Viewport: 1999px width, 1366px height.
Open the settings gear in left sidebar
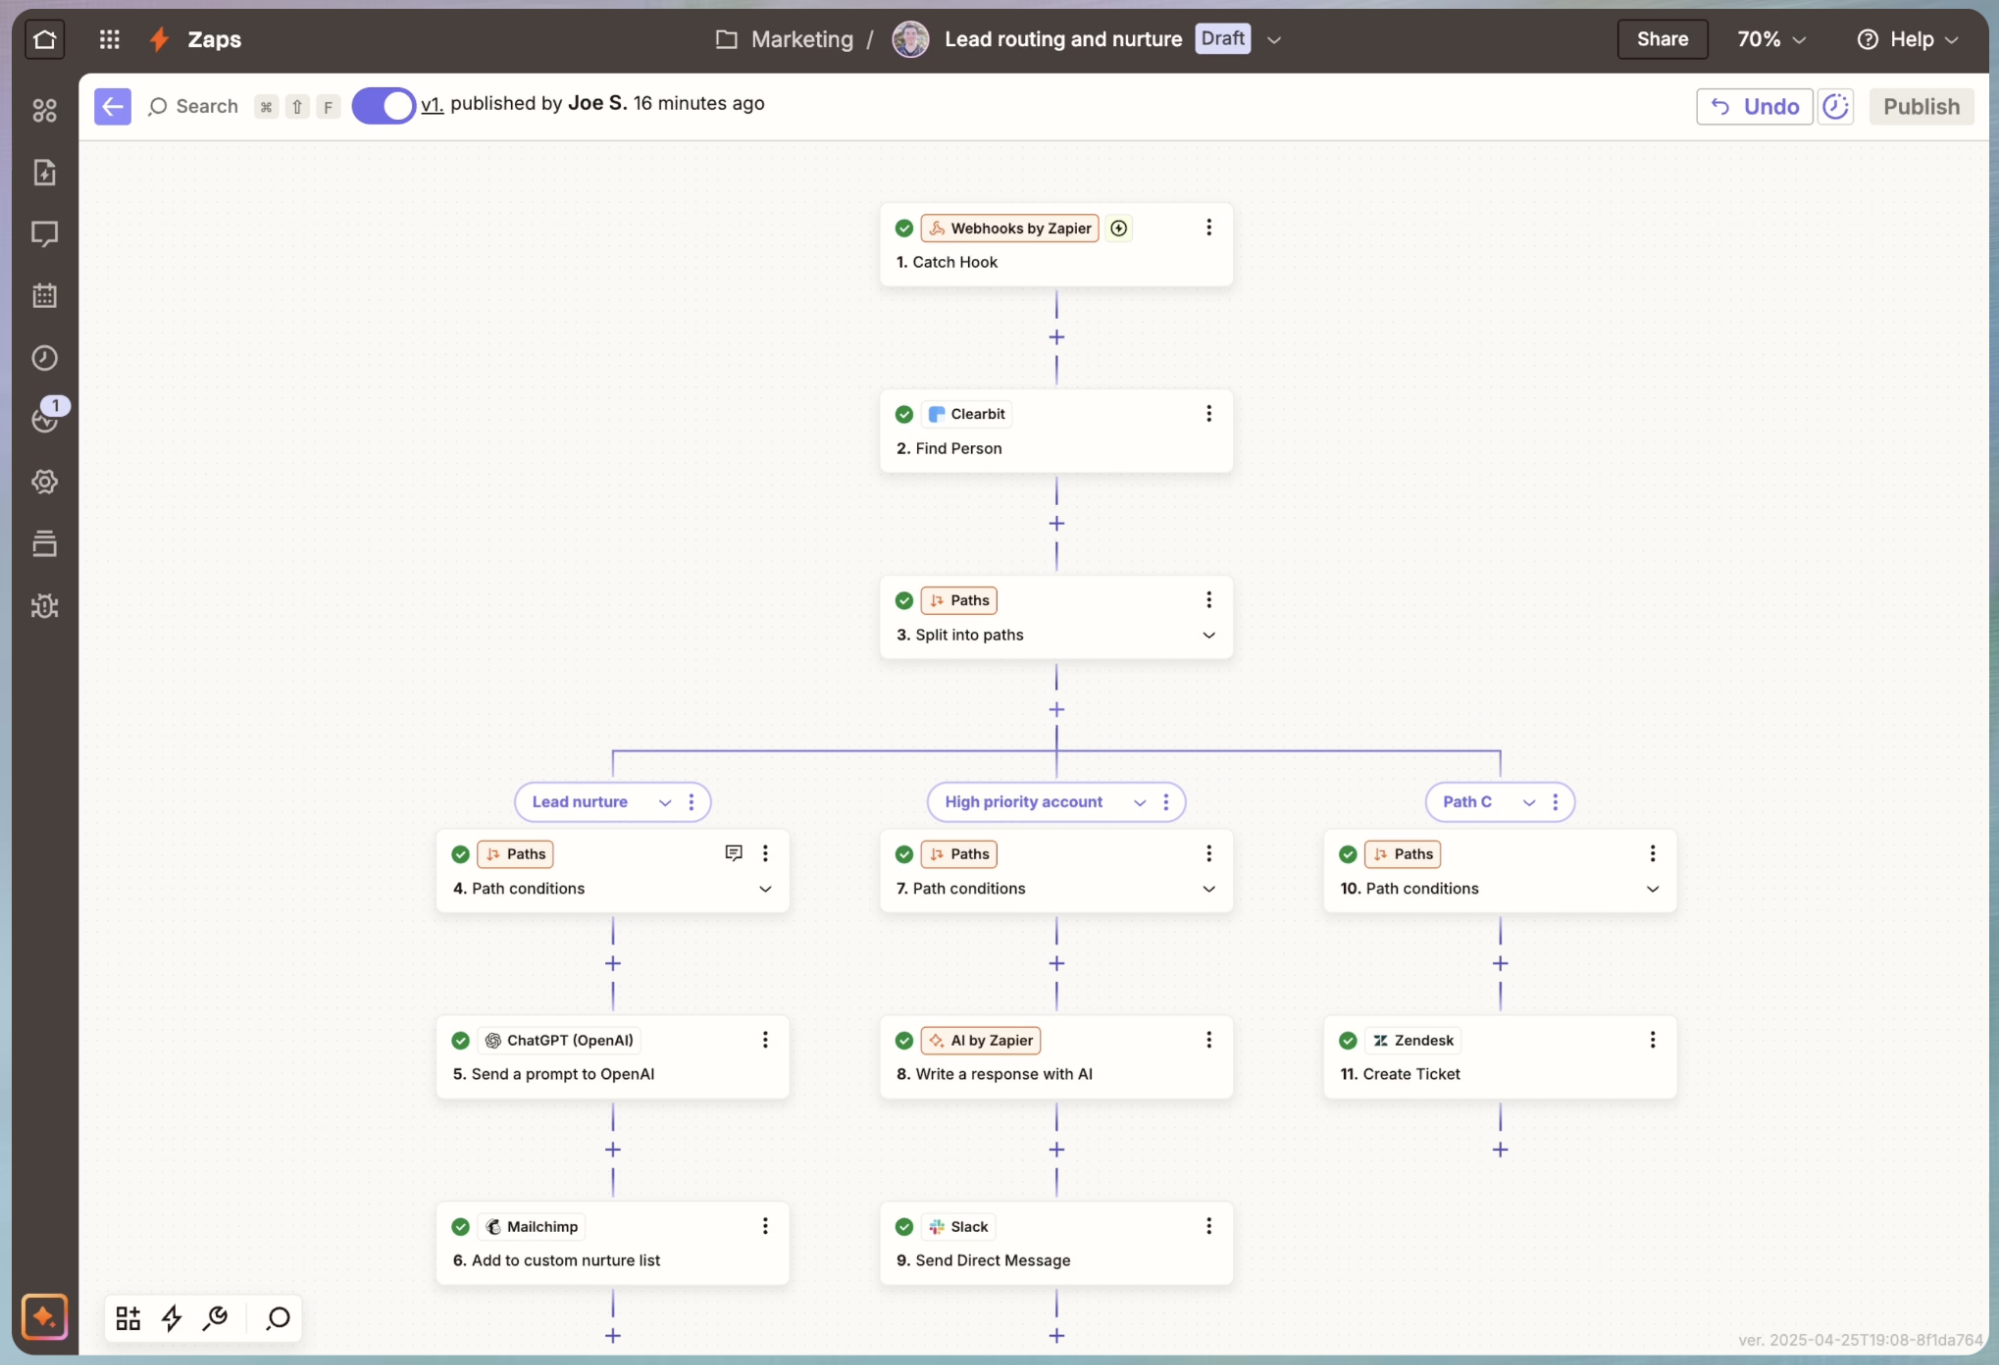[x=44, y=482]
